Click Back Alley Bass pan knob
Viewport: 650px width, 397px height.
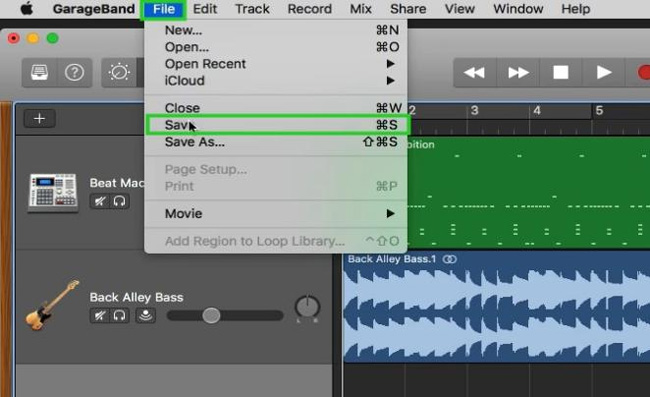coord(307,307)
